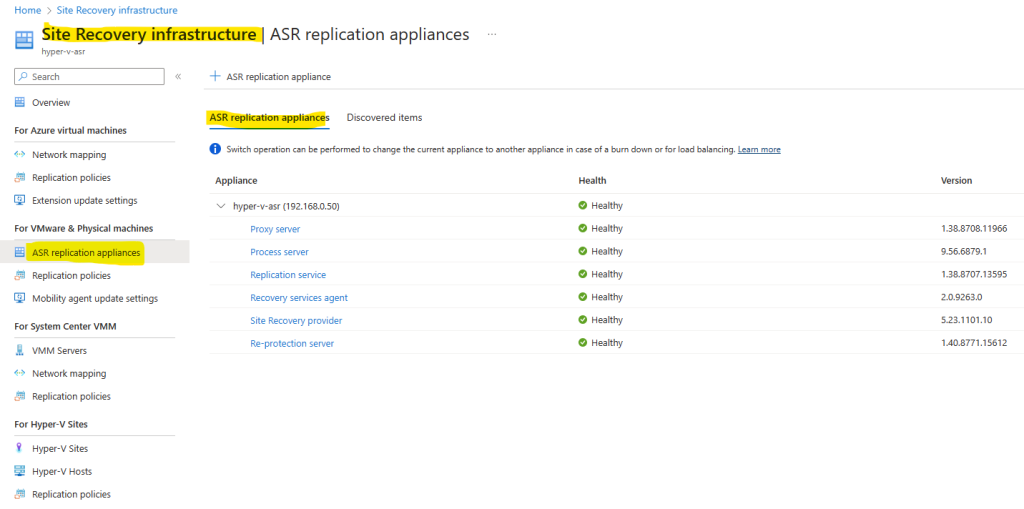Click Replication policies icon under VMware & Physical

pyautogui.click(x=20, y=276)
